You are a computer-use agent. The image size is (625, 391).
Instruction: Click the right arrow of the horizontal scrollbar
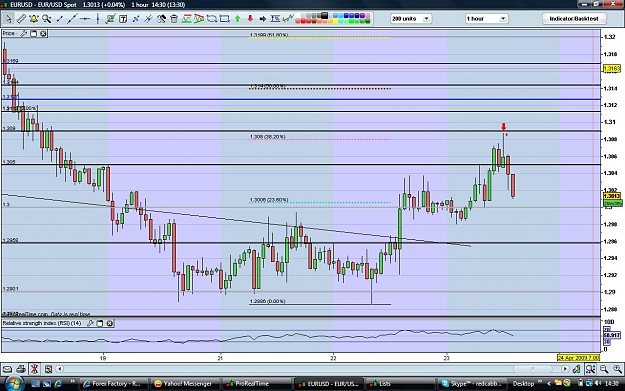pos(565,369)
